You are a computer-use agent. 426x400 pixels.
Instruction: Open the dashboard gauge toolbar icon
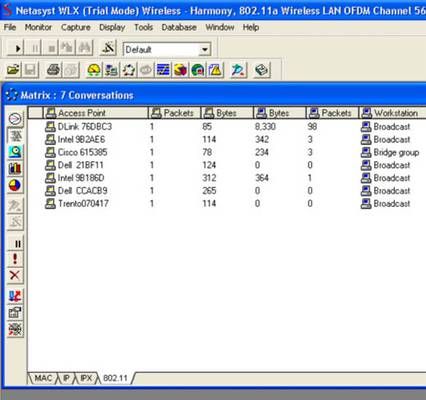point(94,70)
